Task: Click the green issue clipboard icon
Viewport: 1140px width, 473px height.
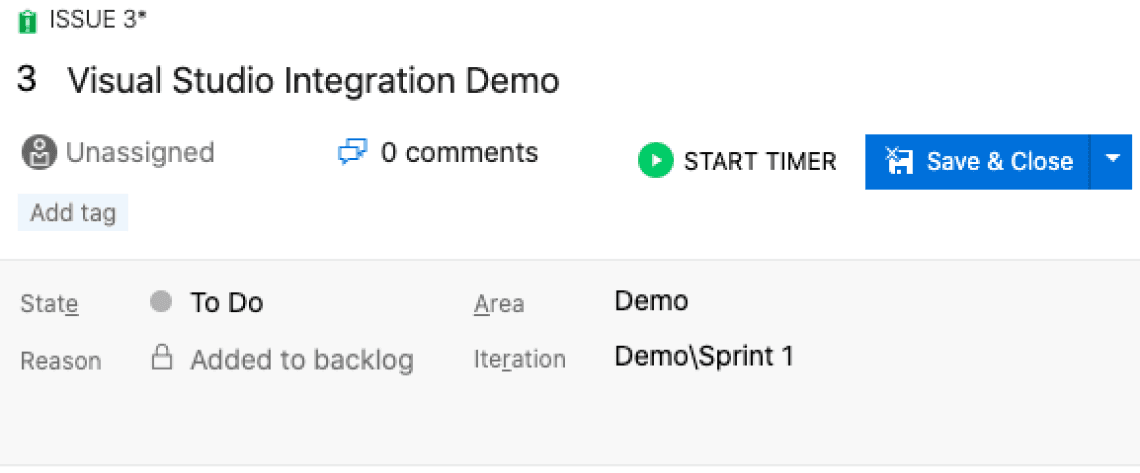Action: [x=28, y=22]
